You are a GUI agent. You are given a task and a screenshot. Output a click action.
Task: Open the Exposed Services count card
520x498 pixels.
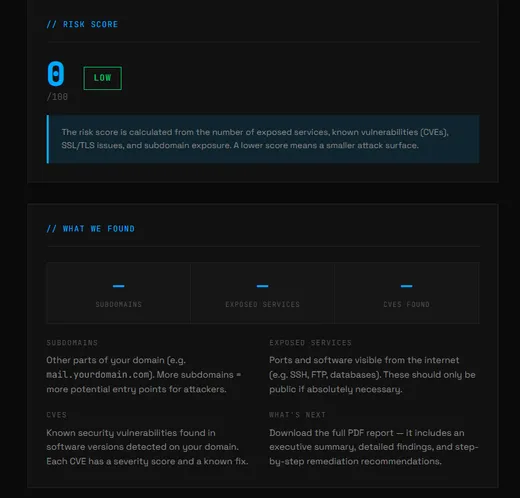pyautogui.click(x=263, y=293)
